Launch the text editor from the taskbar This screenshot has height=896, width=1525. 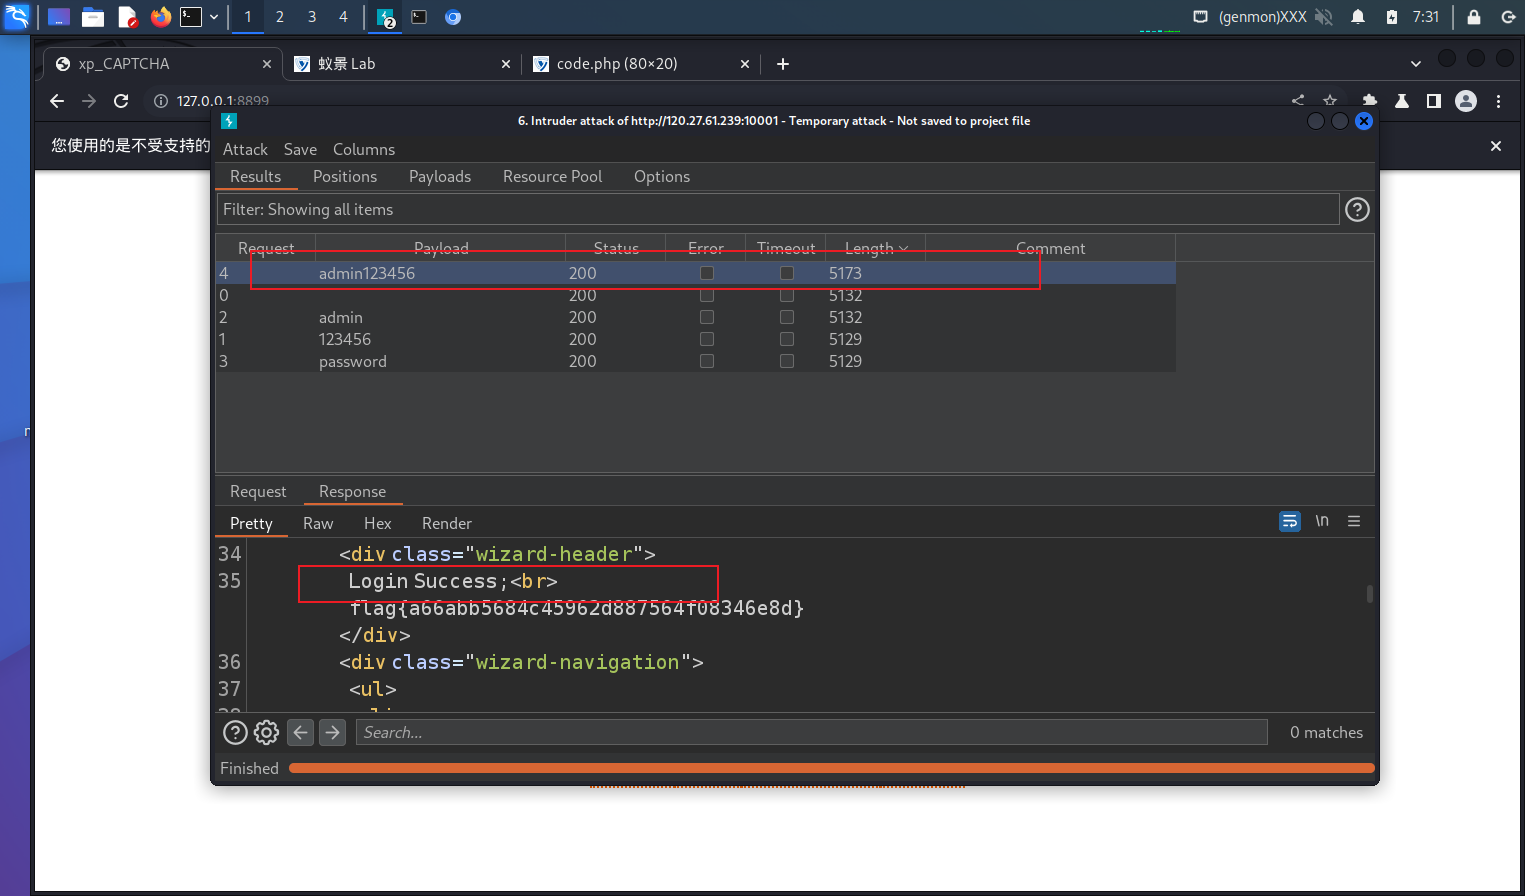tap(127, 17)
